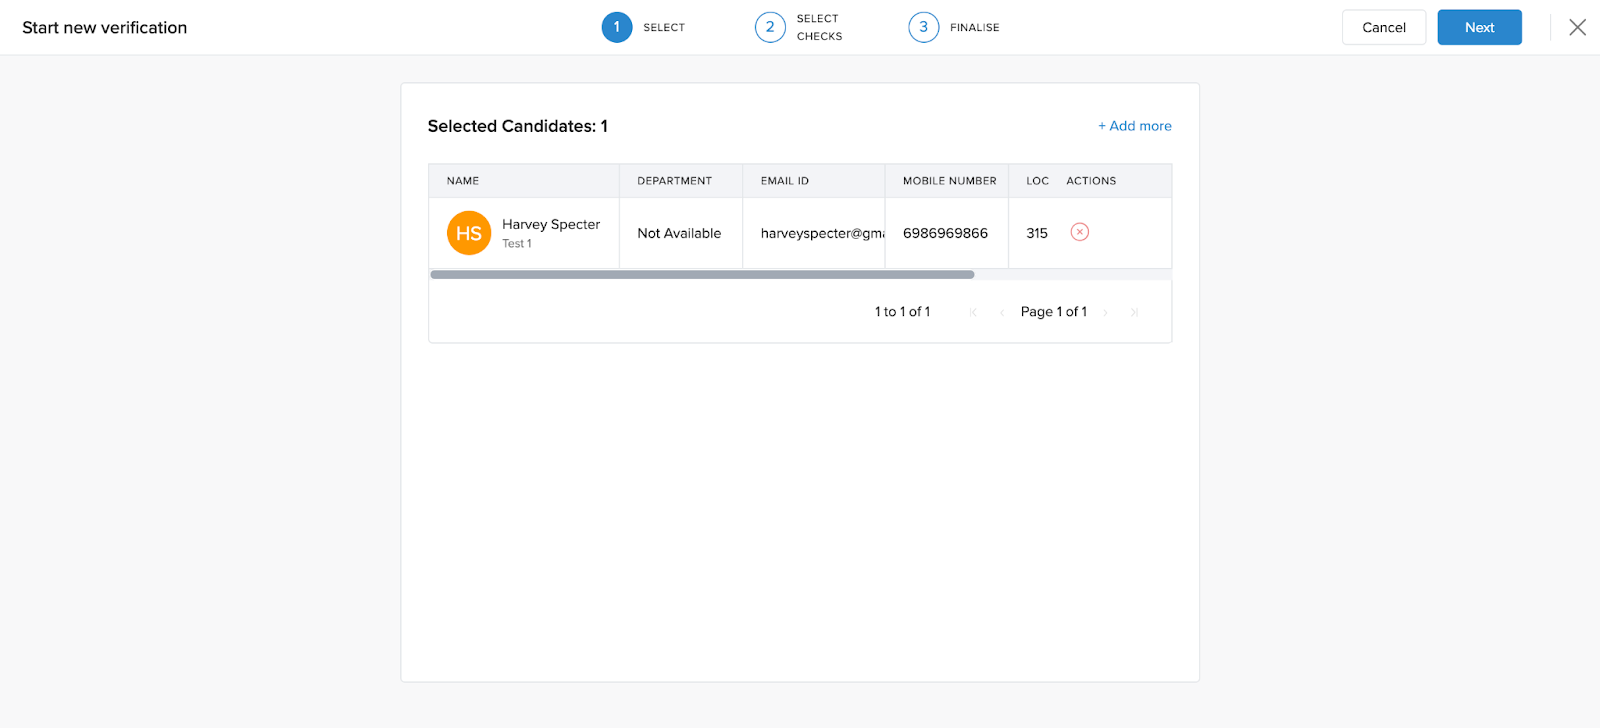Screen dimensions: 1600x728
Task: Select the Harvey Specter name cell
Action: pyautogui.click(x=551, y=225)
